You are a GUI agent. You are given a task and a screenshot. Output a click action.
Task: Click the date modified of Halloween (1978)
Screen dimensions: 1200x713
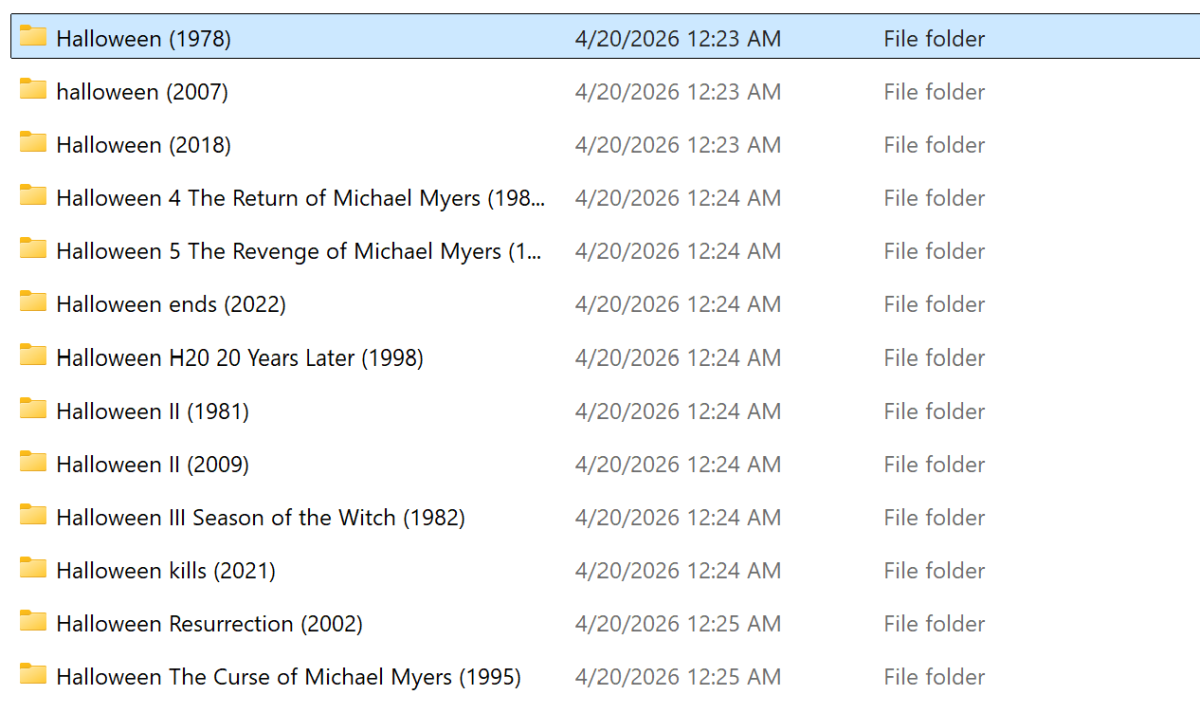point(677,39)
